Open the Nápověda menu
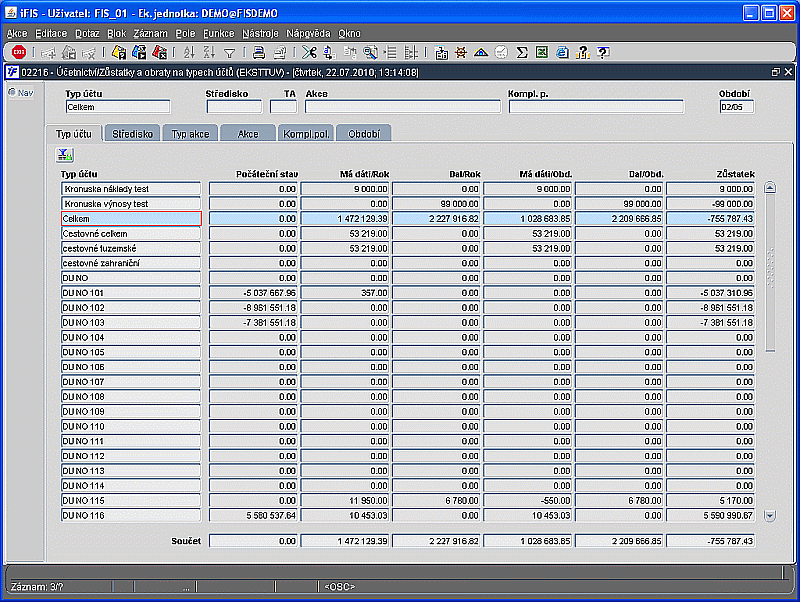800x602 pixels. point(308,34)
